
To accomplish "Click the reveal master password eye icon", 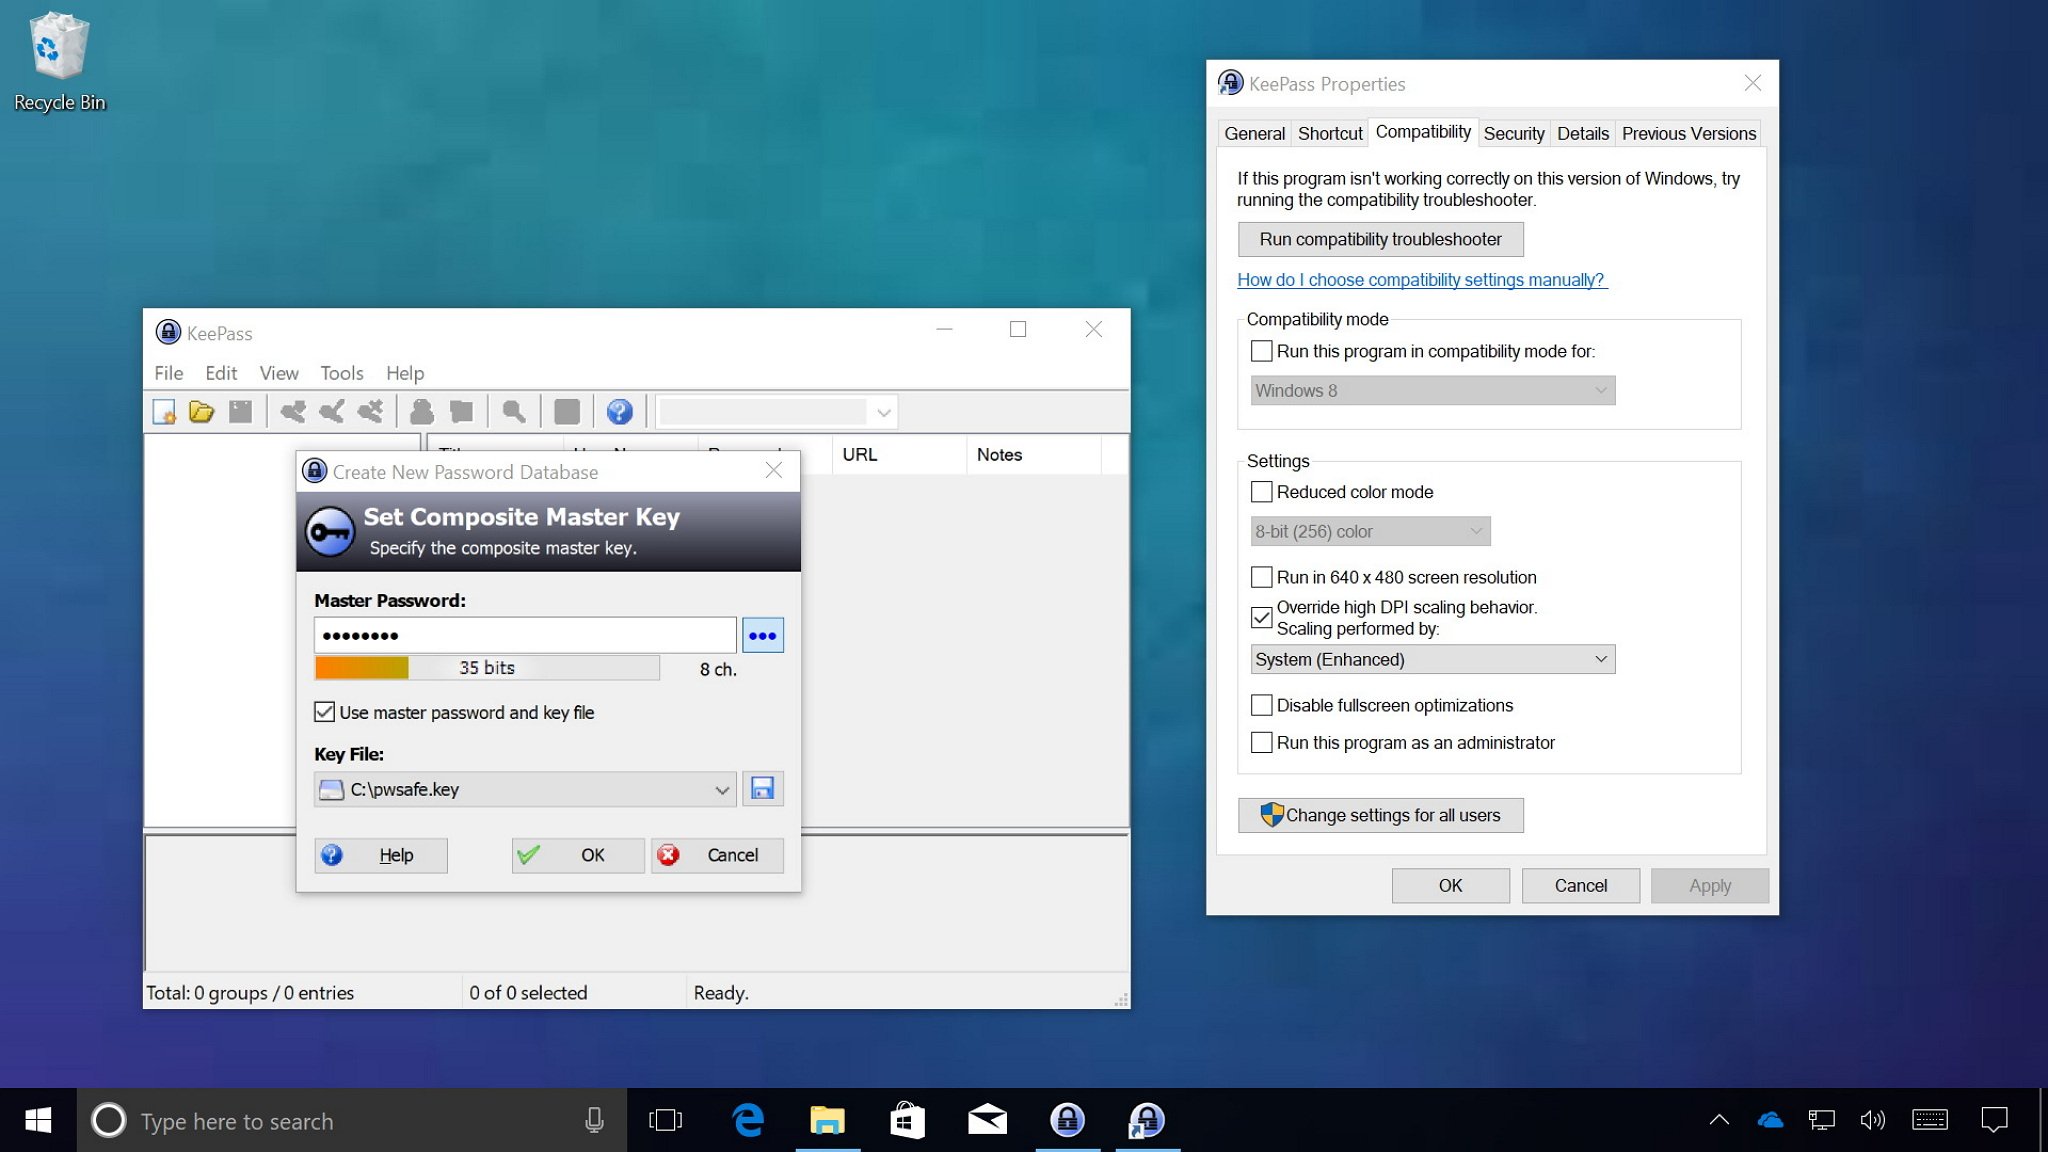I will (x=762, y=634).
